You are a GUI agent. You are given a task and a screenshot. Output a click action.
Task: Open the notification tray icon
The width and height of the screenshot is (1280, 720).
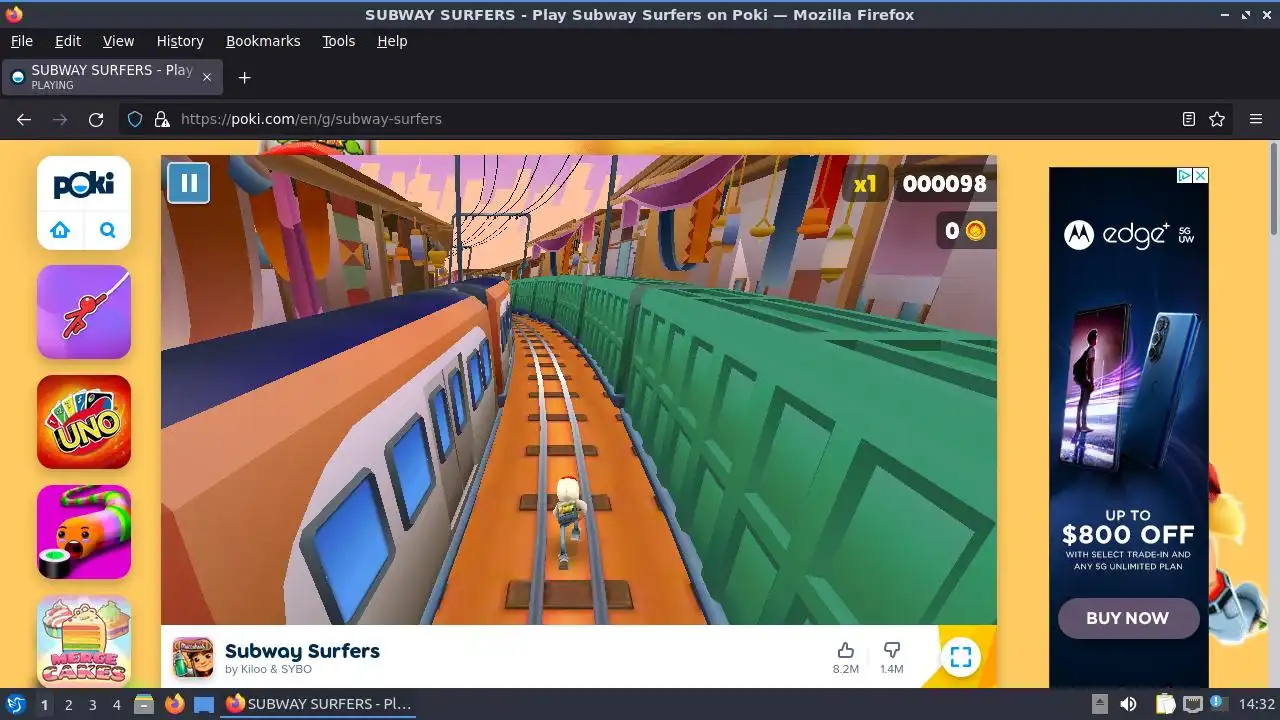[1219, 704]
